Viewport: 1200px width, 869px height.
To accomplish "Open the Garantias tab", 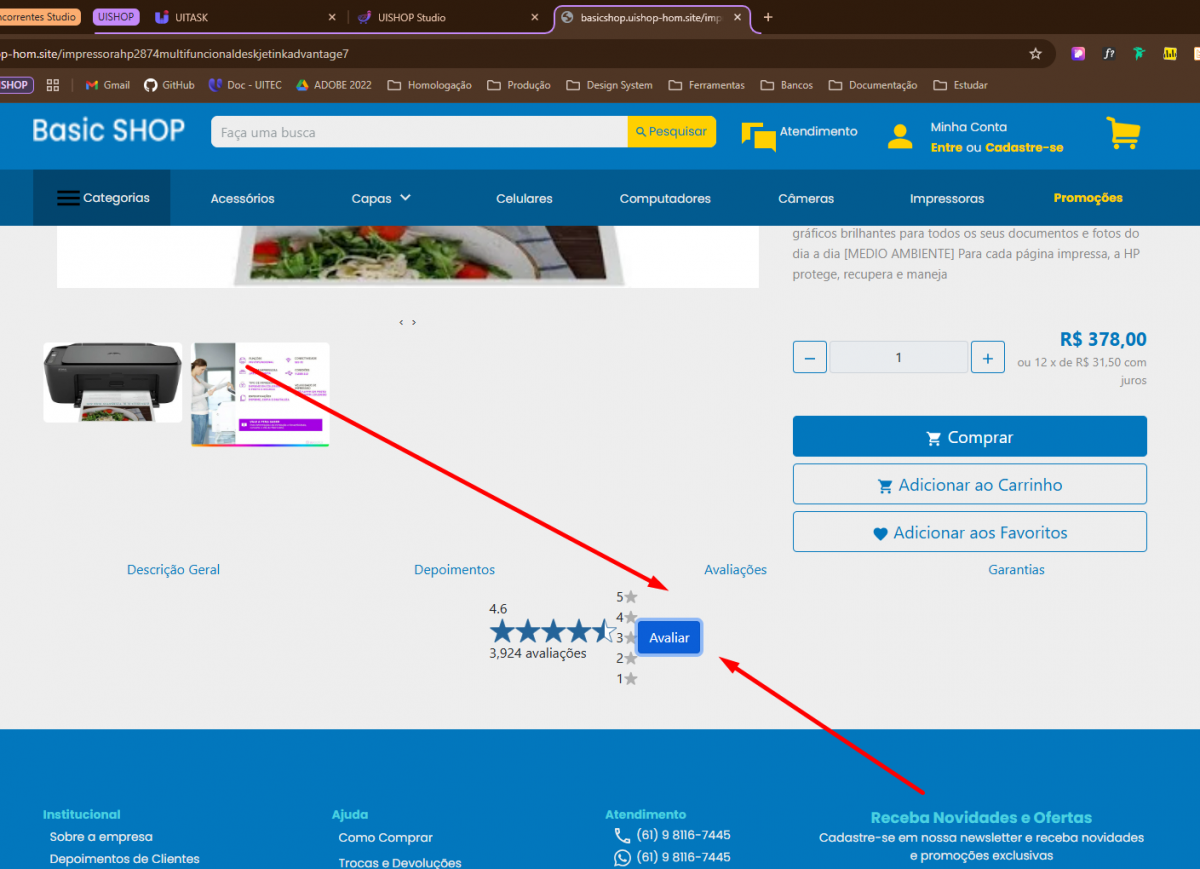I will (x=1016, y=570).
